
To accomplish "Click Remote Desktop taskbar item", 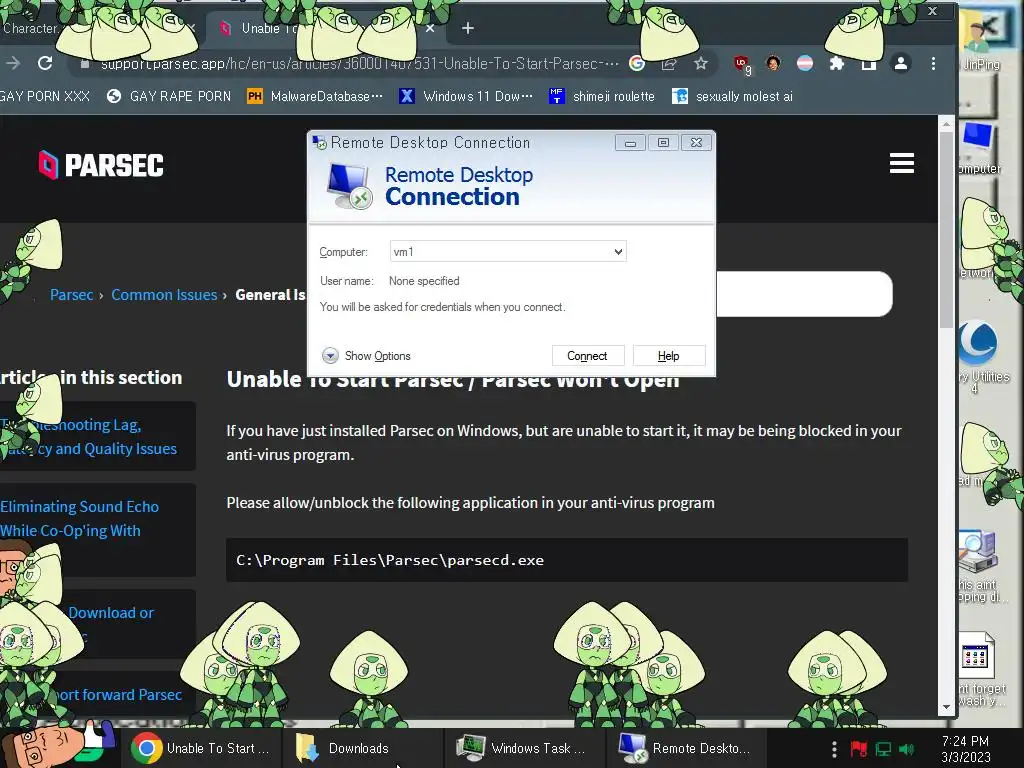I will [684, 748].
